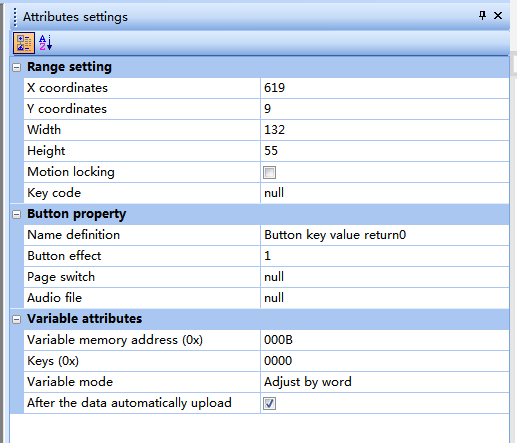This screenshot has height=443, width=517.
Task: Sort properties alphabetically with A-Z icon
Action: pos(45,43)
